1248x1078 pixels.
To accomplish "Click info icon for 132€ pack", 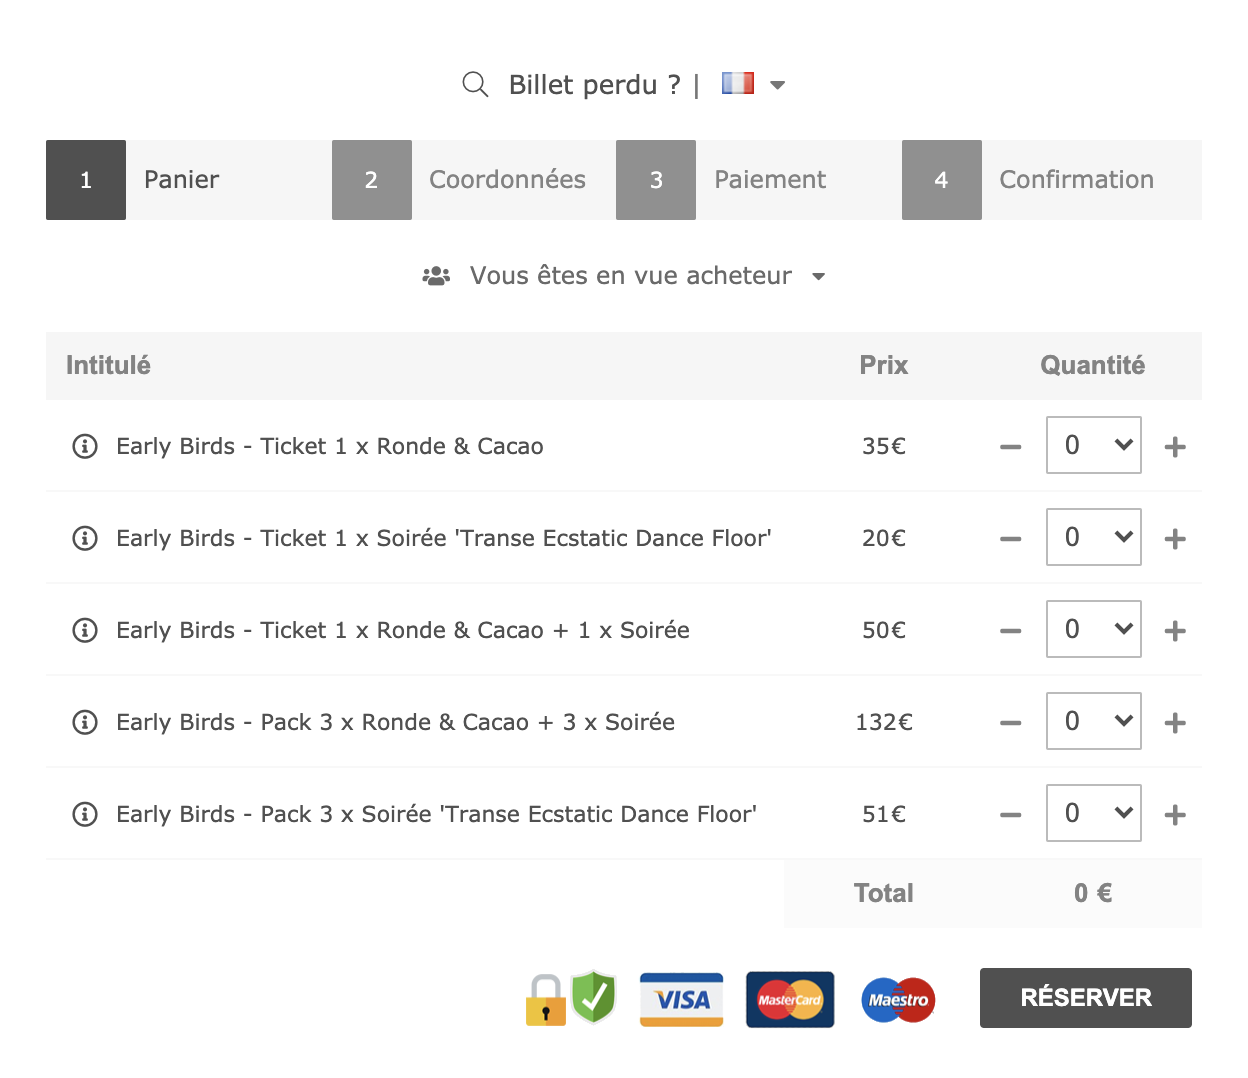I will [x=85, y=722].
